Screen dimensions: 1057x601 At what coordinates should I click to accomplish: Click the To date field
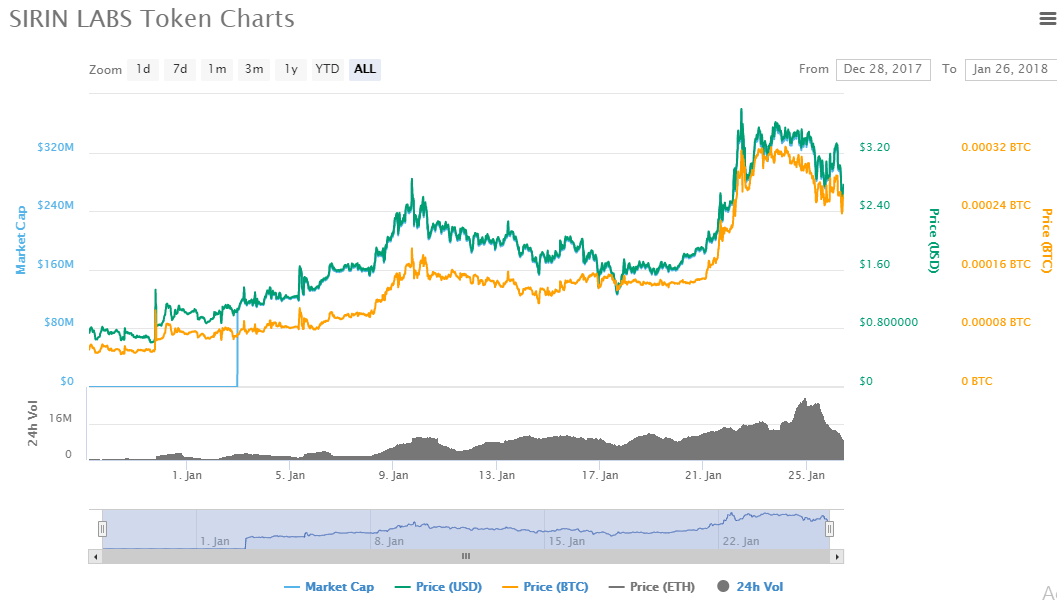pyautogui.click(x=1010, y=69)
